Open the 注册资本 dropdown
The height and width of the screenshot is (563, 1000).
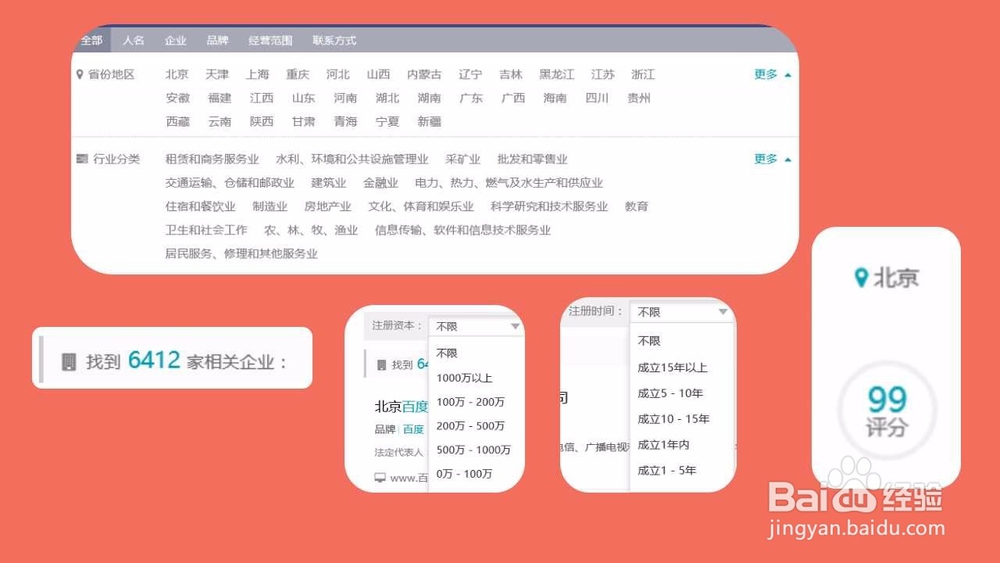point(476,326)
